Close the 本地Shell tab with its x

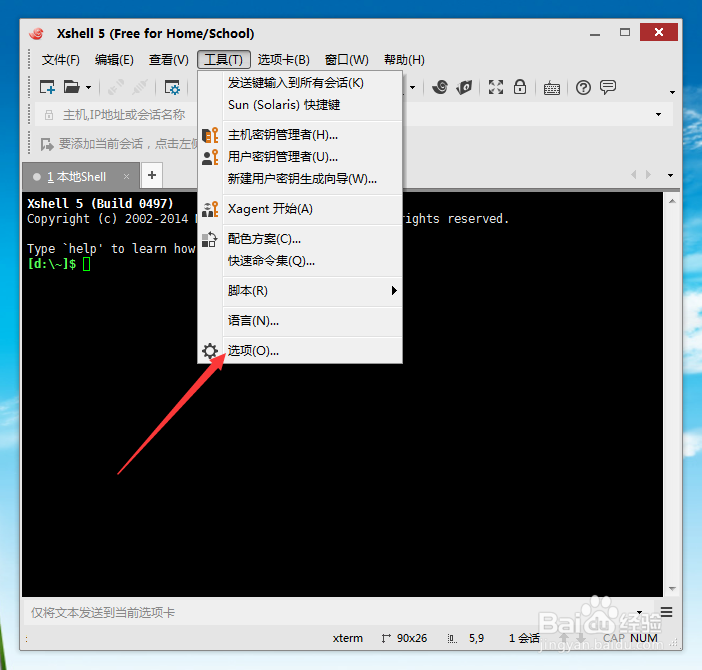(x=126, y=177)
